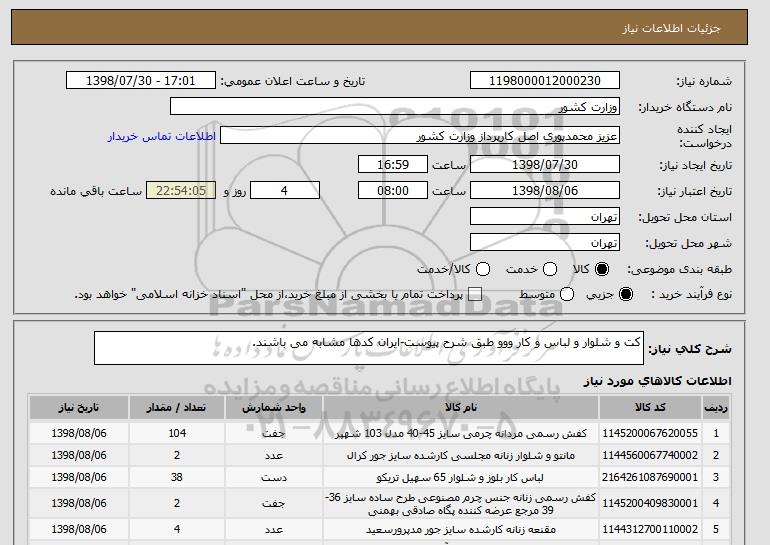Image resolution: width=770 pixels, height=545 pixels.
Task: Click quantity 4 in row 5
Action: click(x=177, y=529)
